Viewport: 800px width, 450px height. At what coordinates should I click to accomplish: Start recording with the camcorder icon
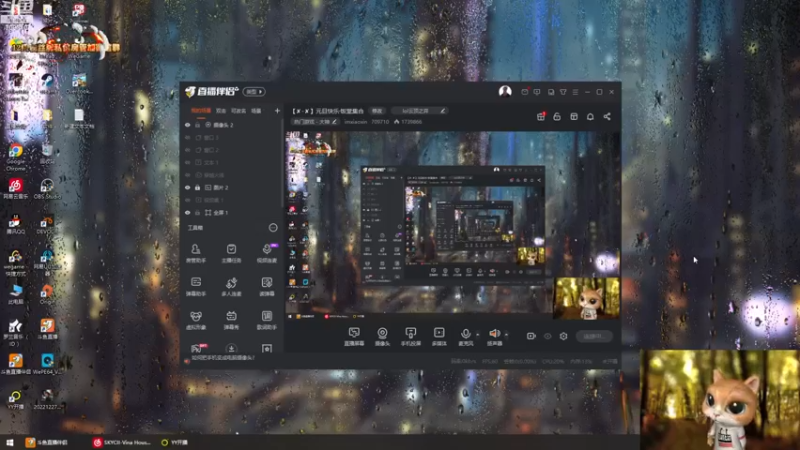point(531,336)
